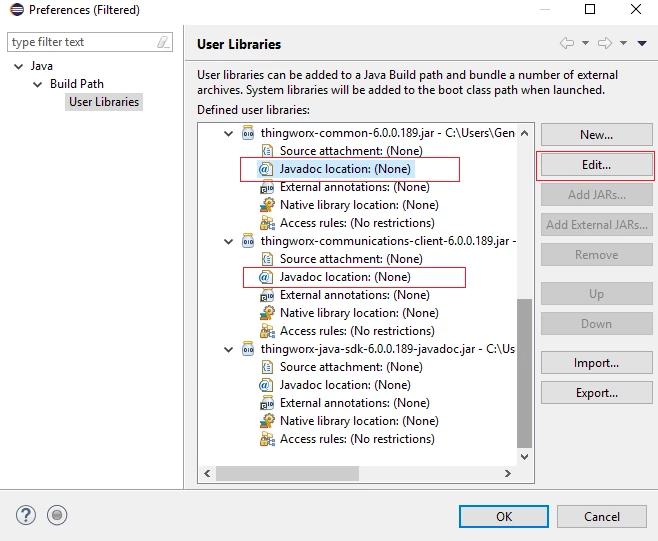Click Access rules icon under thingworx-common
Screen dimensions: 658x541
click(x=267, y=223)
